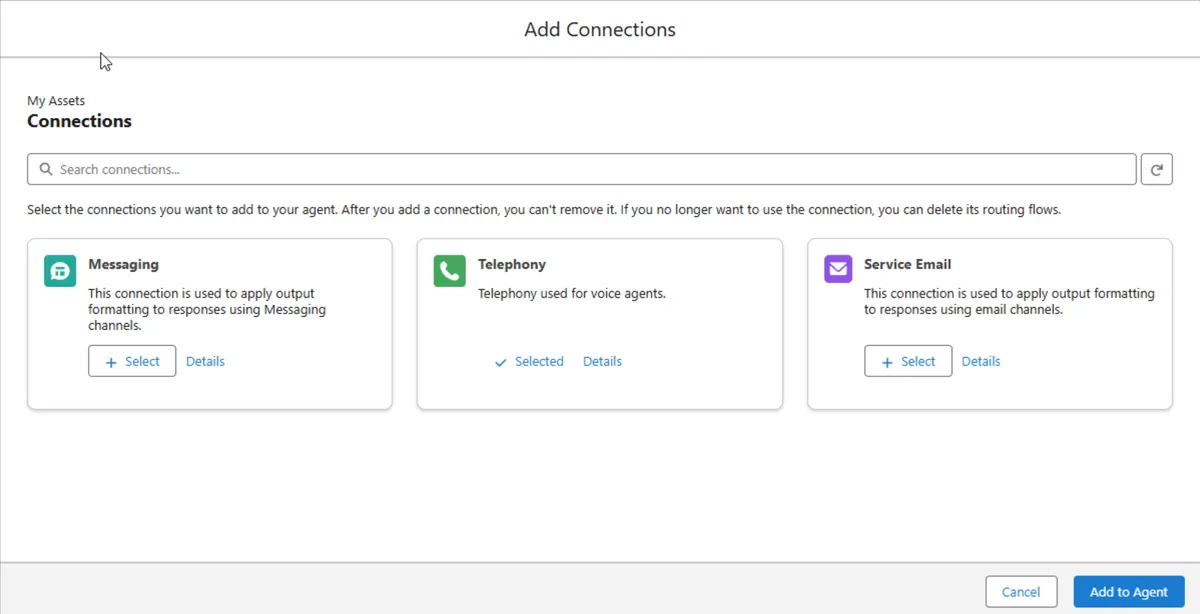This screenshot has height=614, width=1200.
Task: Click the purple Service Email envelope icon
Action: click(x=838, y=269)
